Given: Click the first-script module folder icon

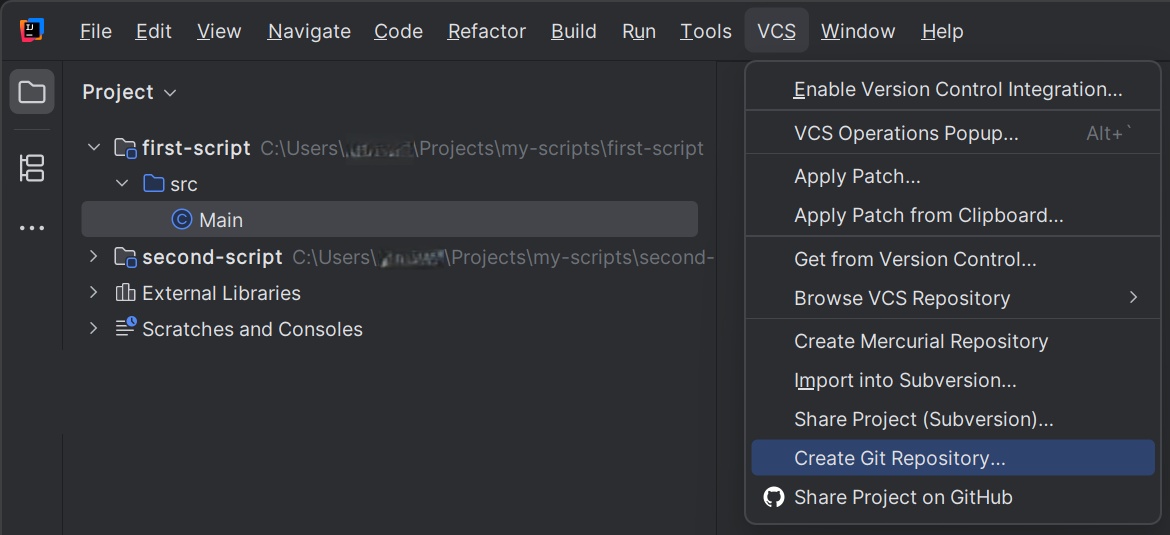Looking at the screenshot, I should tap(125, 148).
